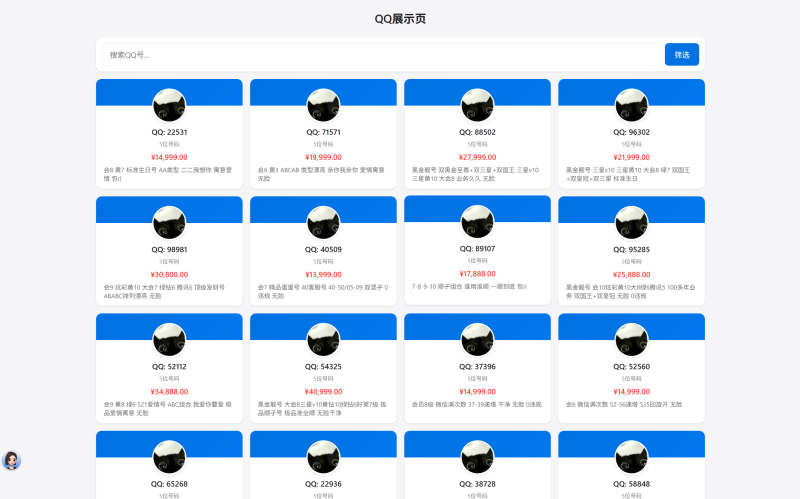Click the ¥14,999.00 price under QQ 37396
Image resolution: width=800 pixels, height=499 pixels.
[x=478, y=391]
